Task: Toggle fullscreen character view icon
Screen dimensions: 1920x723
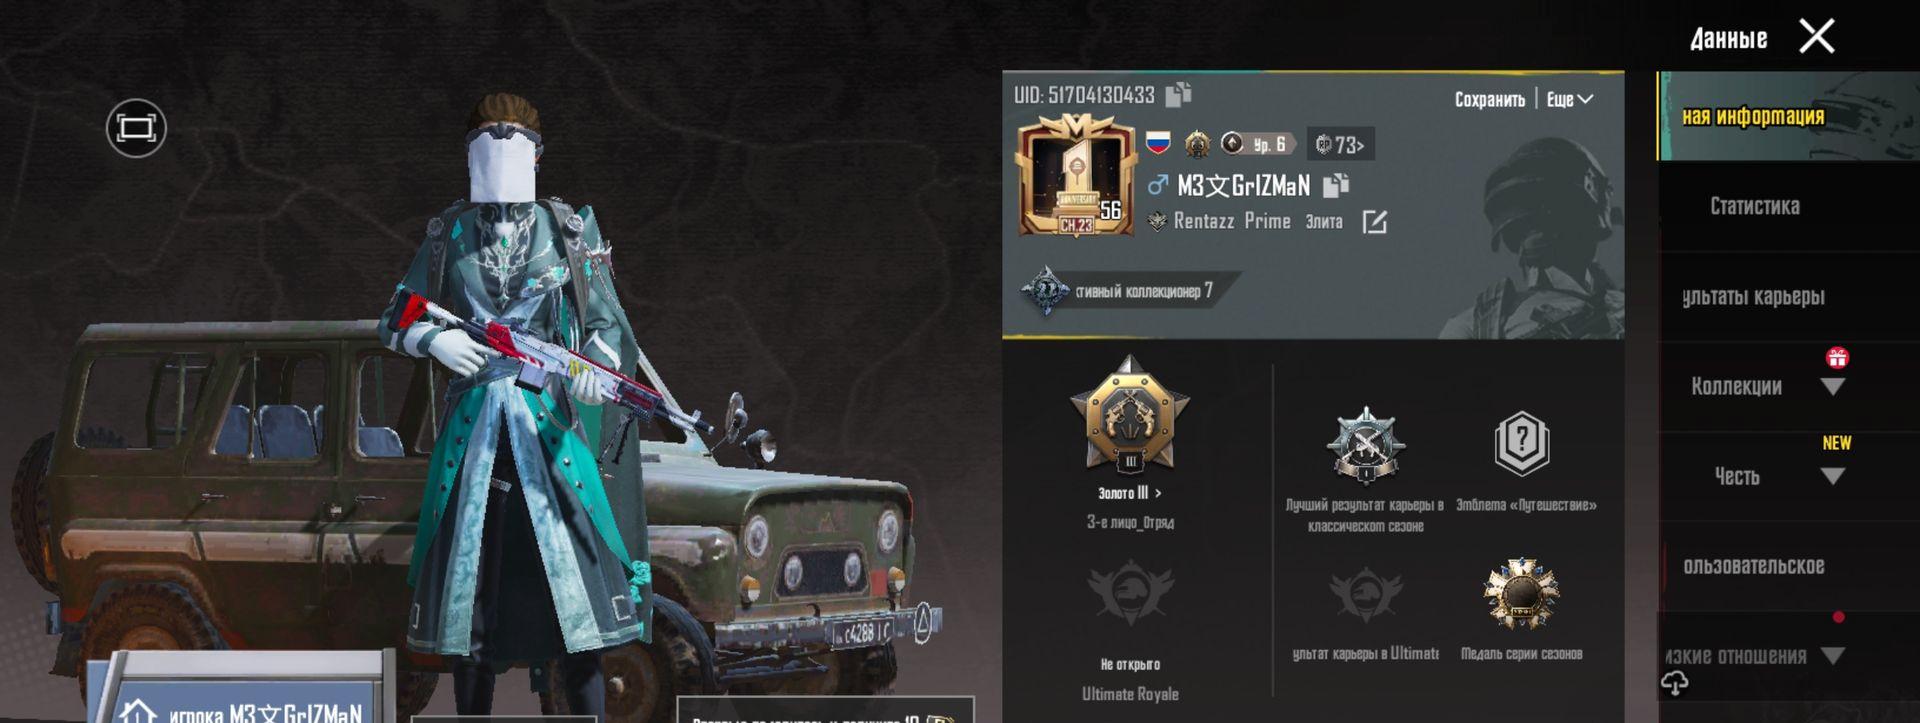Action: tap(136, 128)
